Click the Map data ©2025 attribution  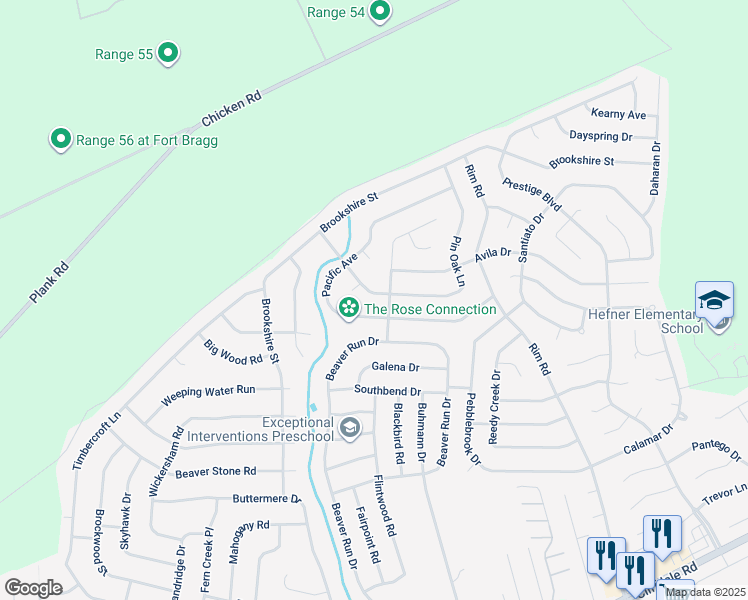(x=706, y=593)
